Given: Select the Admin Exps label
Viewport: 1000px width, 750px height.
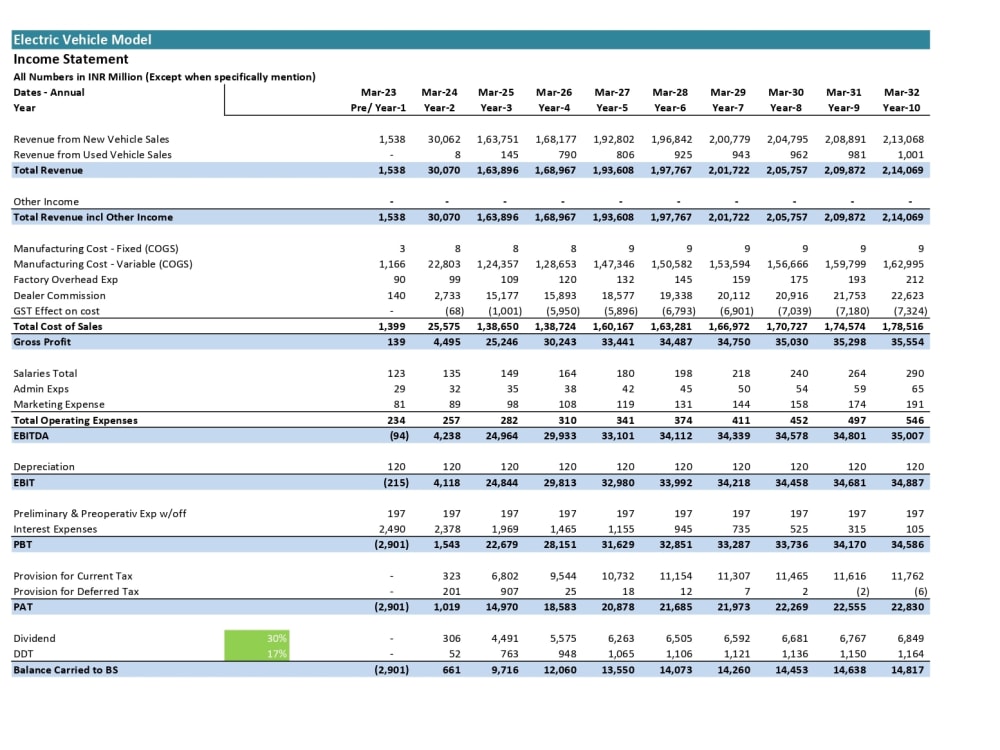Looking at the screenshot, I should click(41, 388).
